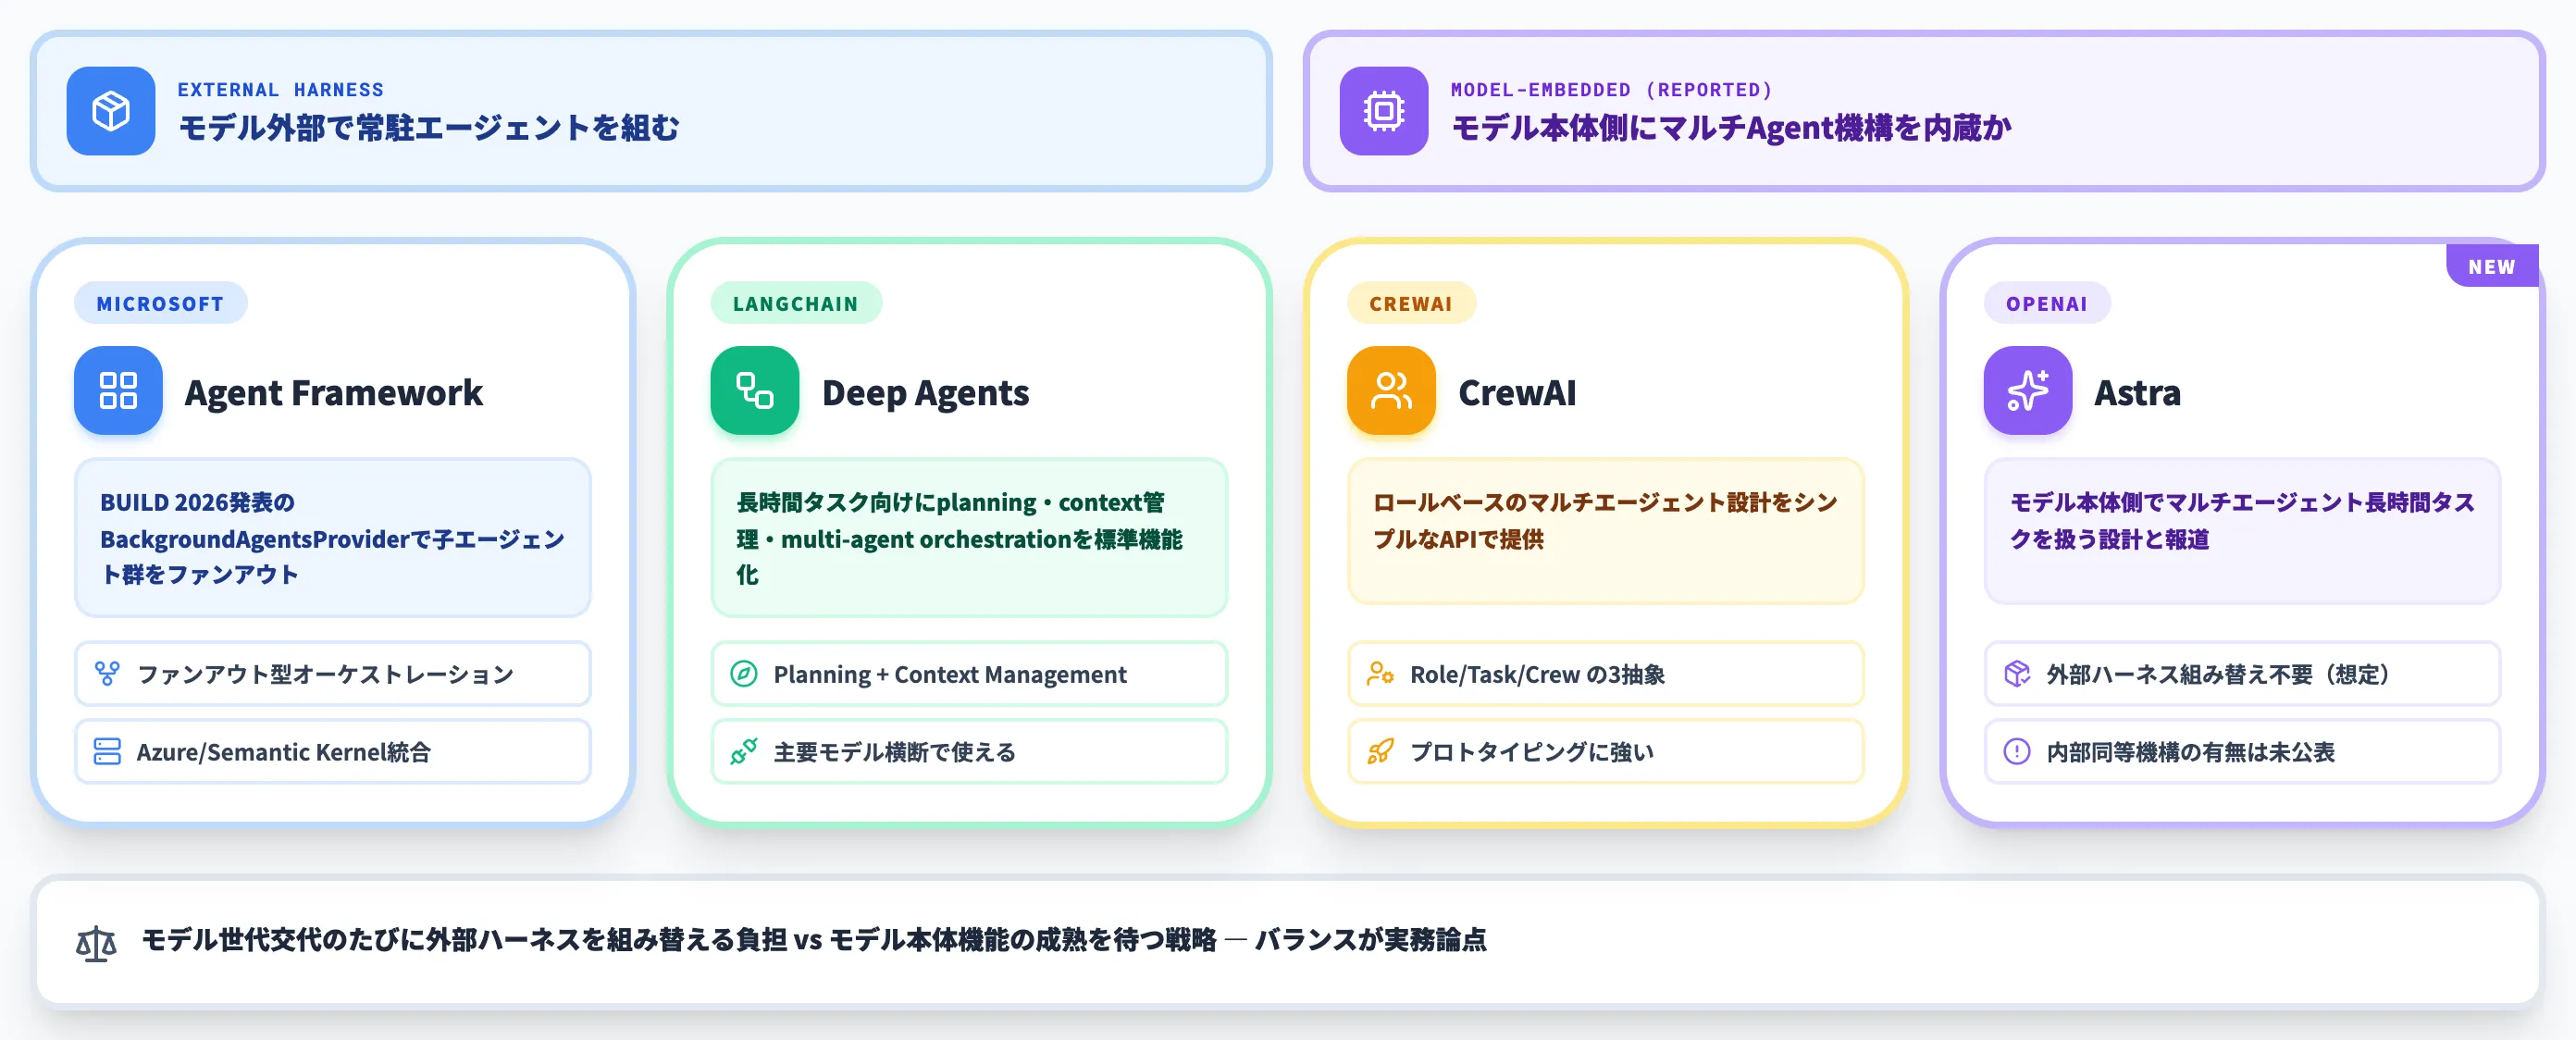Click the orange CrewAI people icon
The width and height of the screenshot is (2576, 1040).
1391,391
